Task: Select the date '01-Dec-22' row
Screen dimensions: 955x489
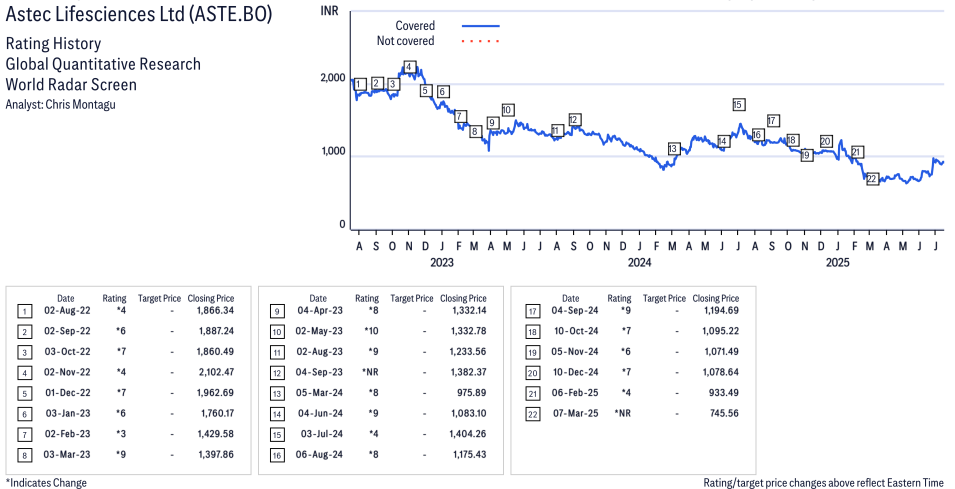Action: pos(67,393)
